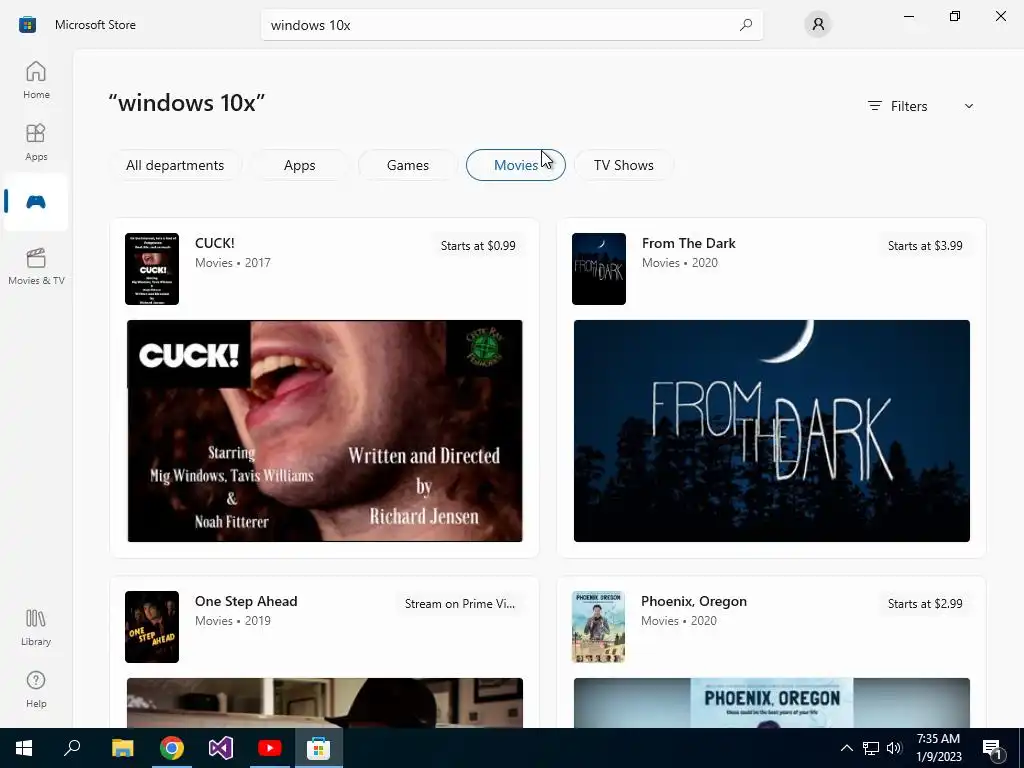This screenshot has width=1024, height=768.
Task: Select the All departments filter tab
Action: pos(174,165)
